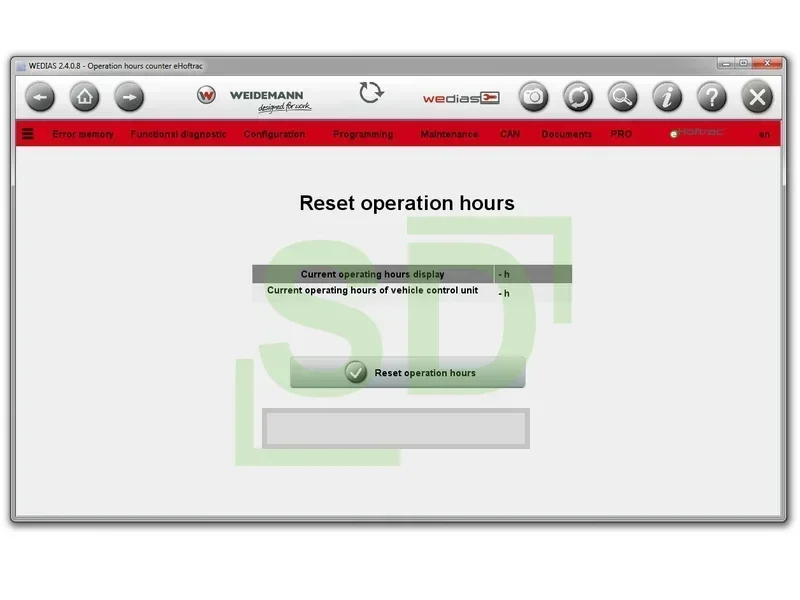Open the Functional diagnostic menu
Viewport: 800px width, 600px height.
click(178, 134)
